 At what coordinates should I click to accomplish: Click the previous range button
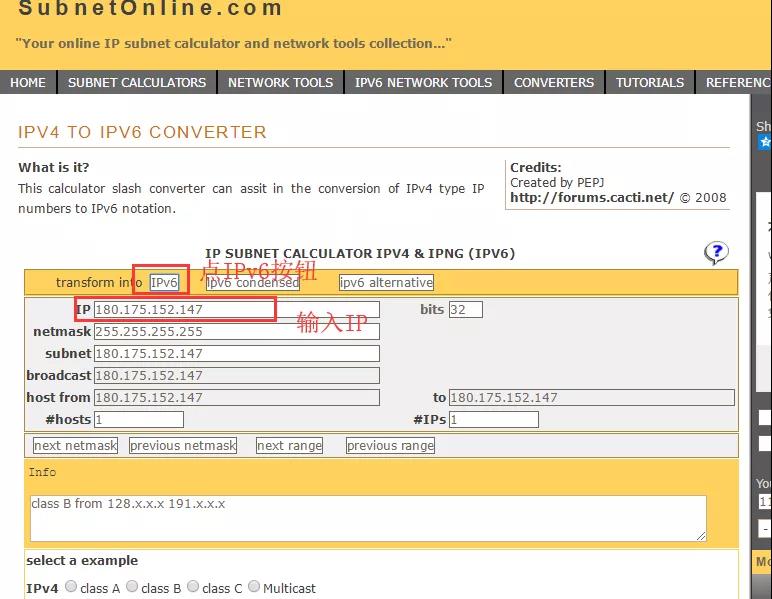click(390, 446)
